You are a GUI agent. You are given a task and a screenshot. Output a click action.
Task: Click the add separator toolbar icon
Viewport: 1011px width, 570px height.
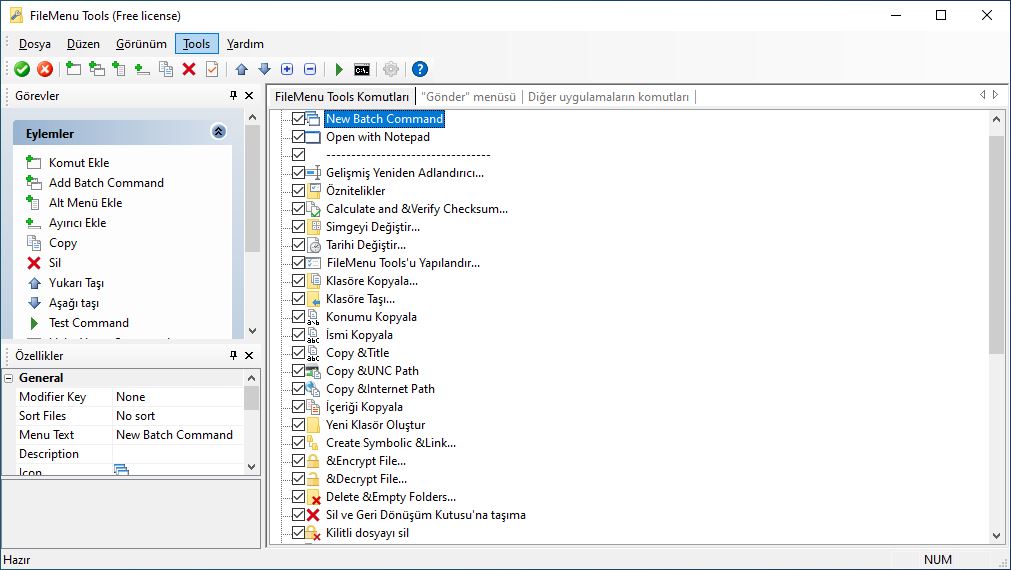[x=142, y=69]
